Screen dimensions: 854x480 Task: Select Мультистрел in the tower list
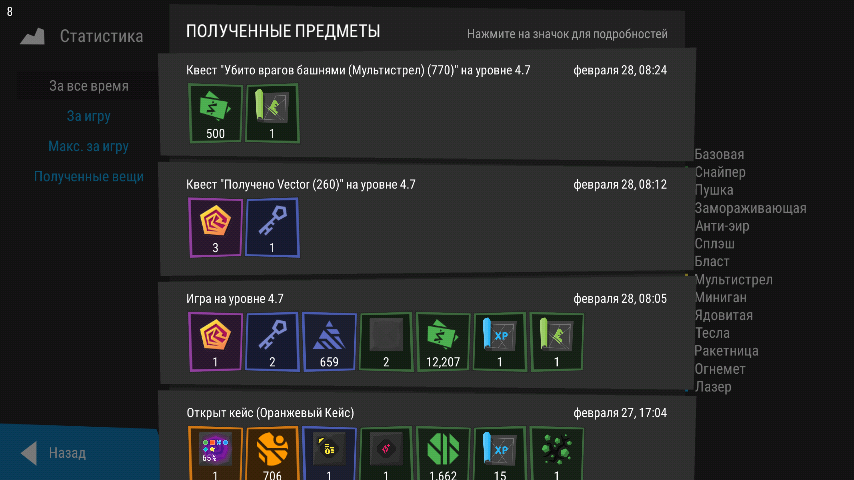(x=733, y=280)
